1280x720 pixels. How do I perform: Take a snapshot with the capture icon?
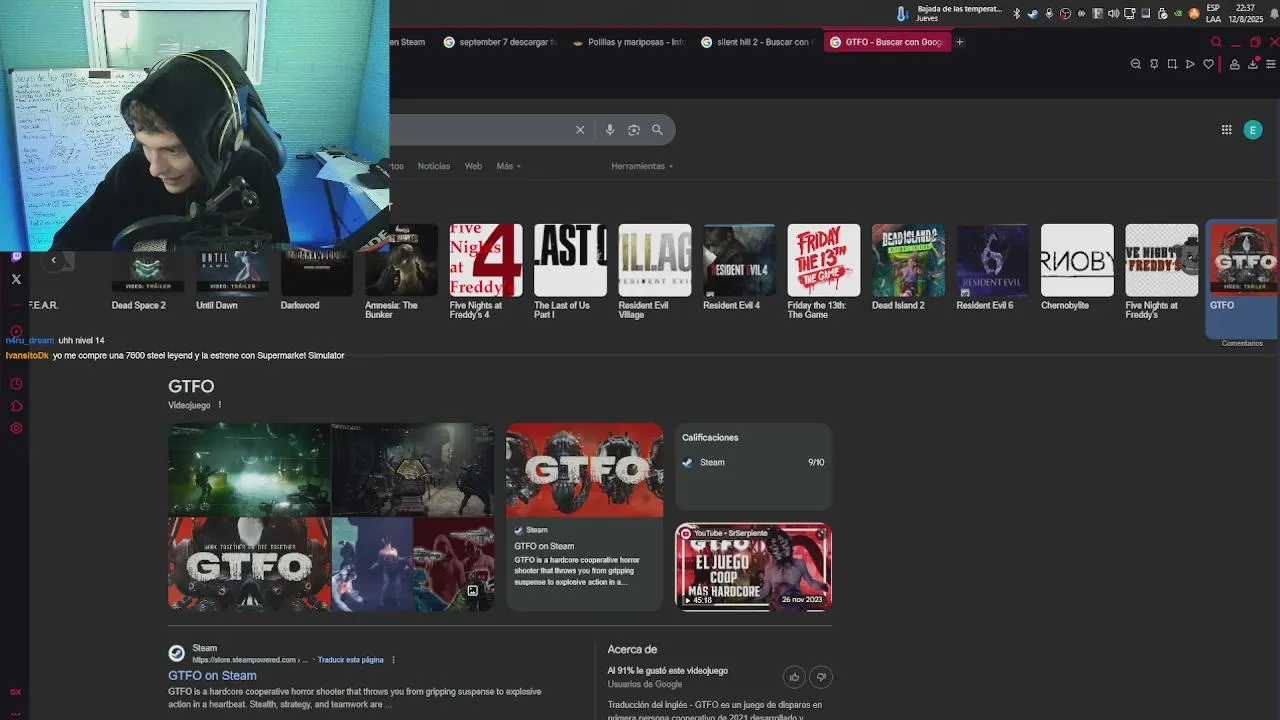[x=1172, y=64]
